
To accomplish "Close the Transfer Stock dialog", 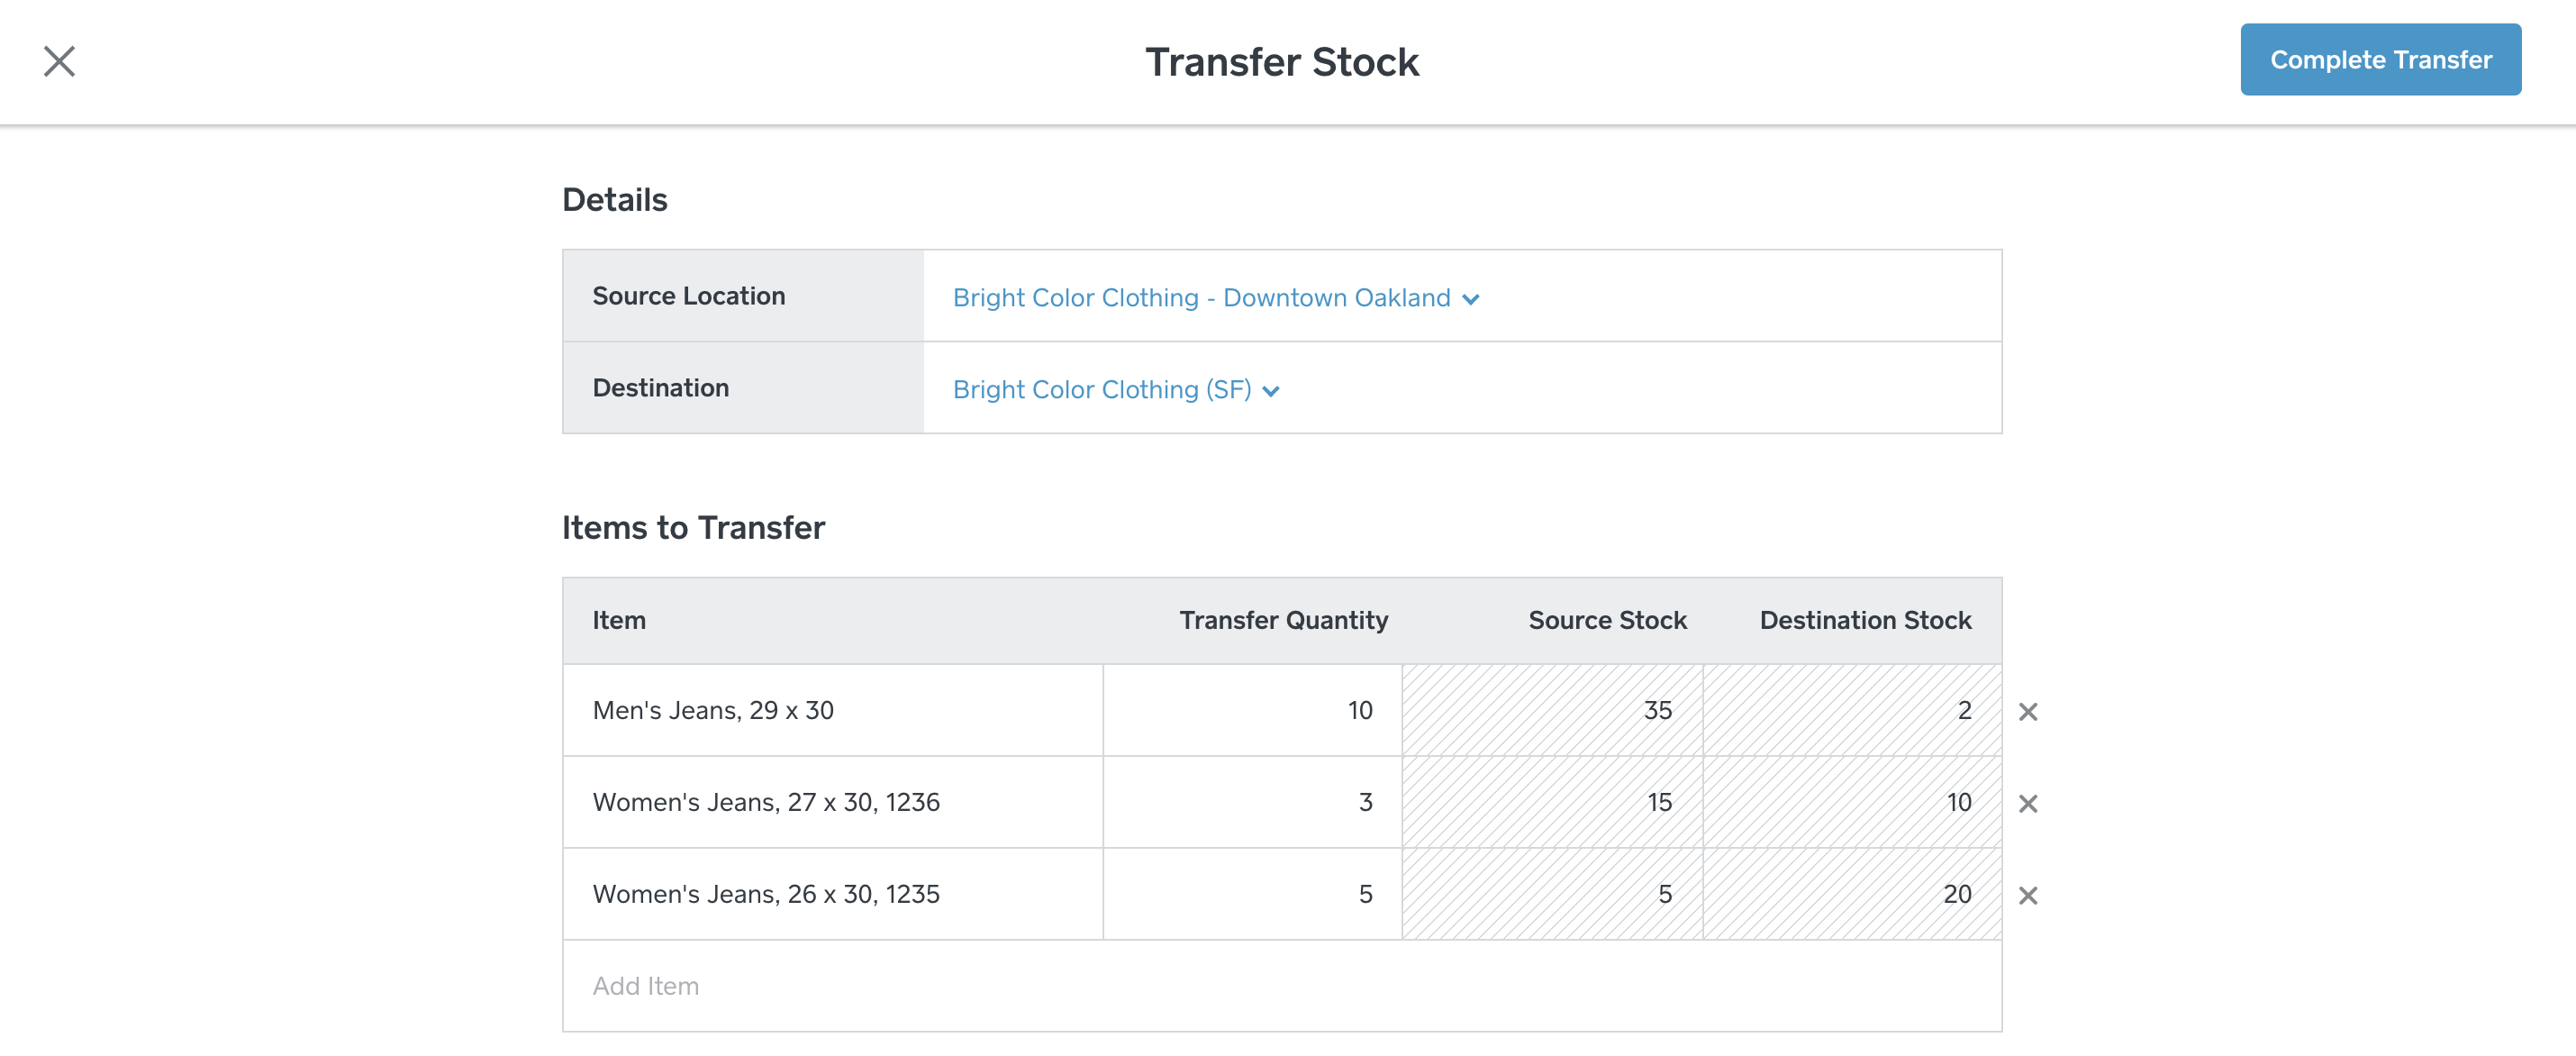I will point(59,61).
